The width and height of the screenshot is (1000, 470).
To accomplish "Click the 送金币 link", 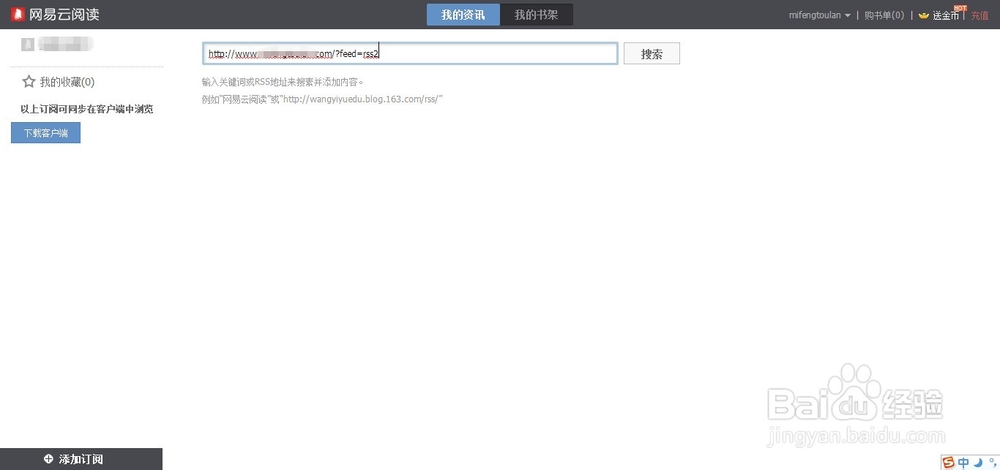I will pyautogui.click(x=945, y=16).
